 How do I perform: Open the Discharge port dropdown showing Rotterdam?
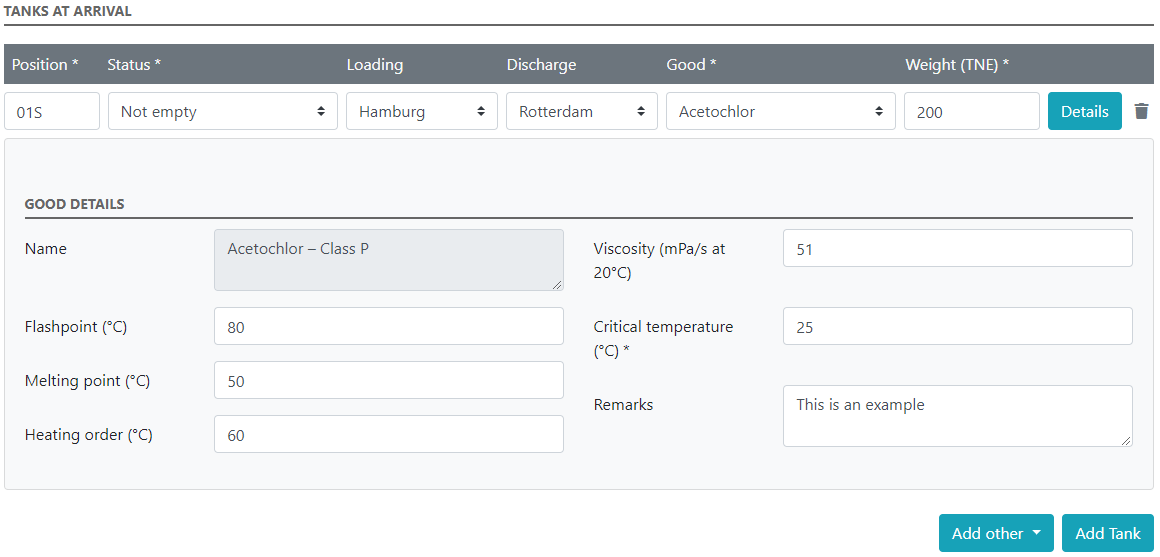pyautogui.click(x=581, y=111)
